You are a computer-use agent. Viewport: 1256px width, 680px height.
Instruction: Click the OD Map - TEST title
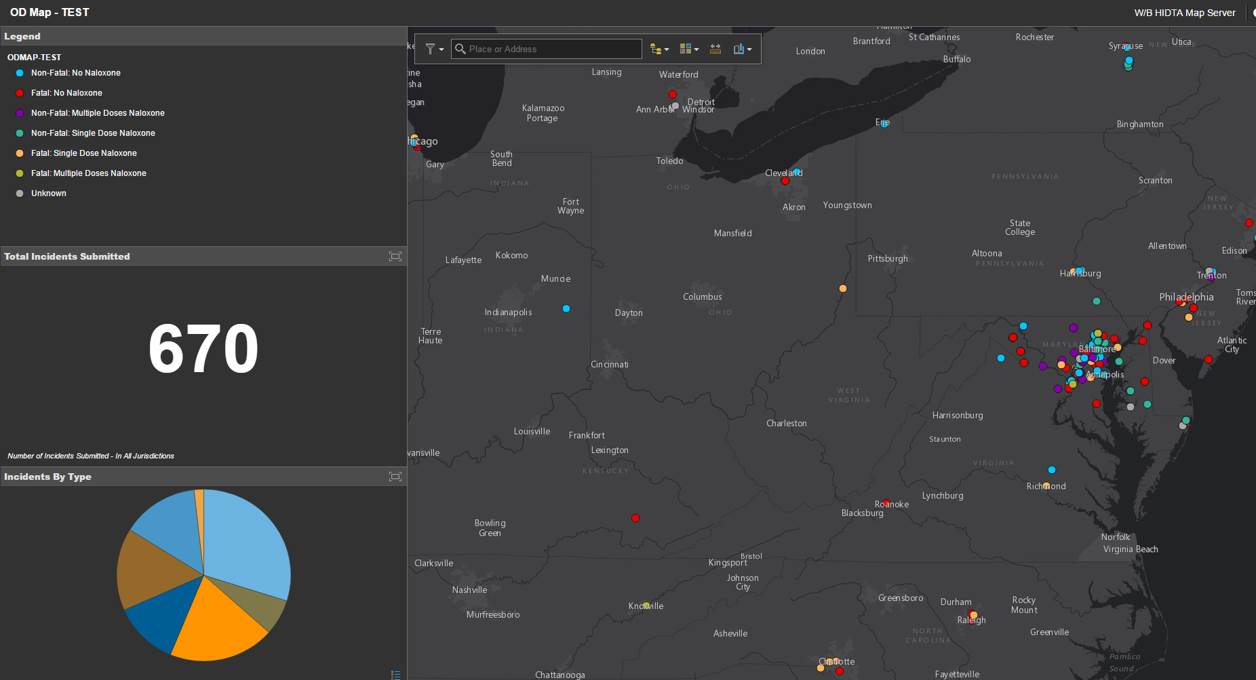coord(49,13)
